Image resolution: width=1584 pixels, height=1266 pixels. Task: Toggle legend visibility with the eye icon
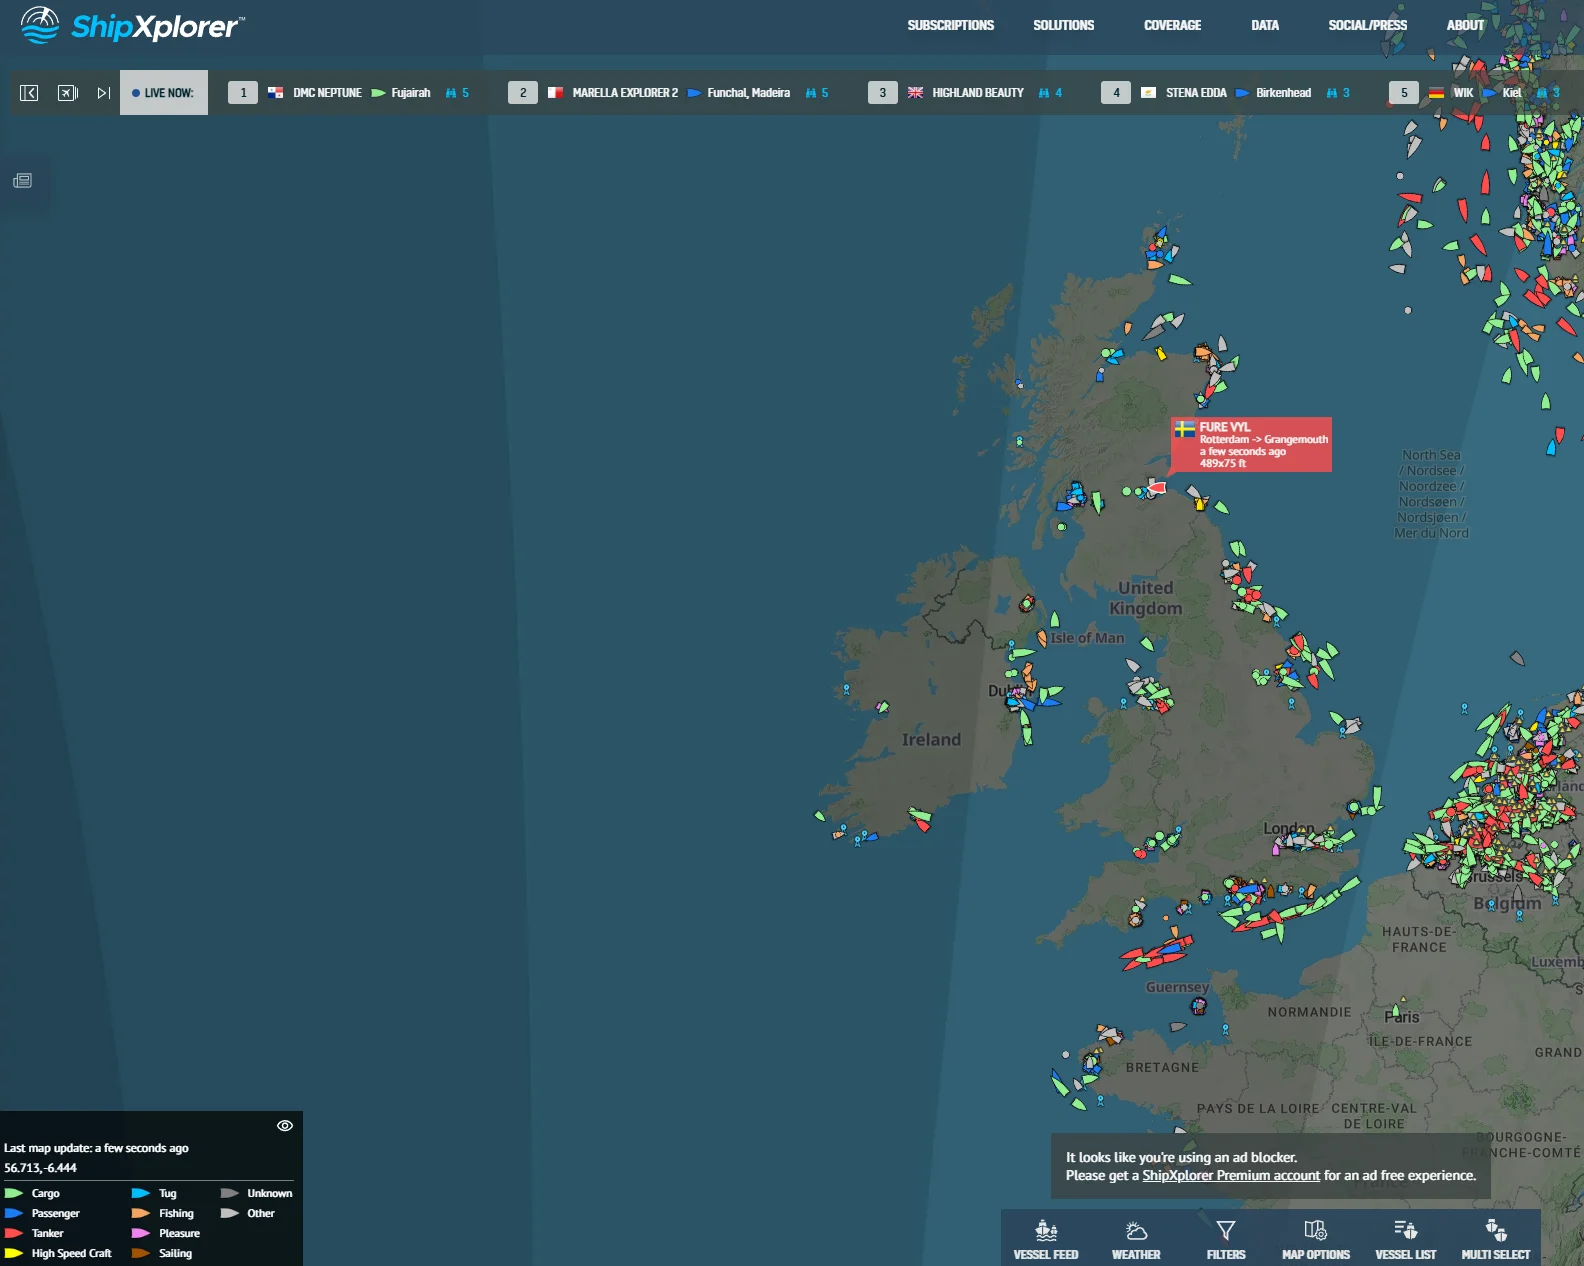[x=285, y=1126]
